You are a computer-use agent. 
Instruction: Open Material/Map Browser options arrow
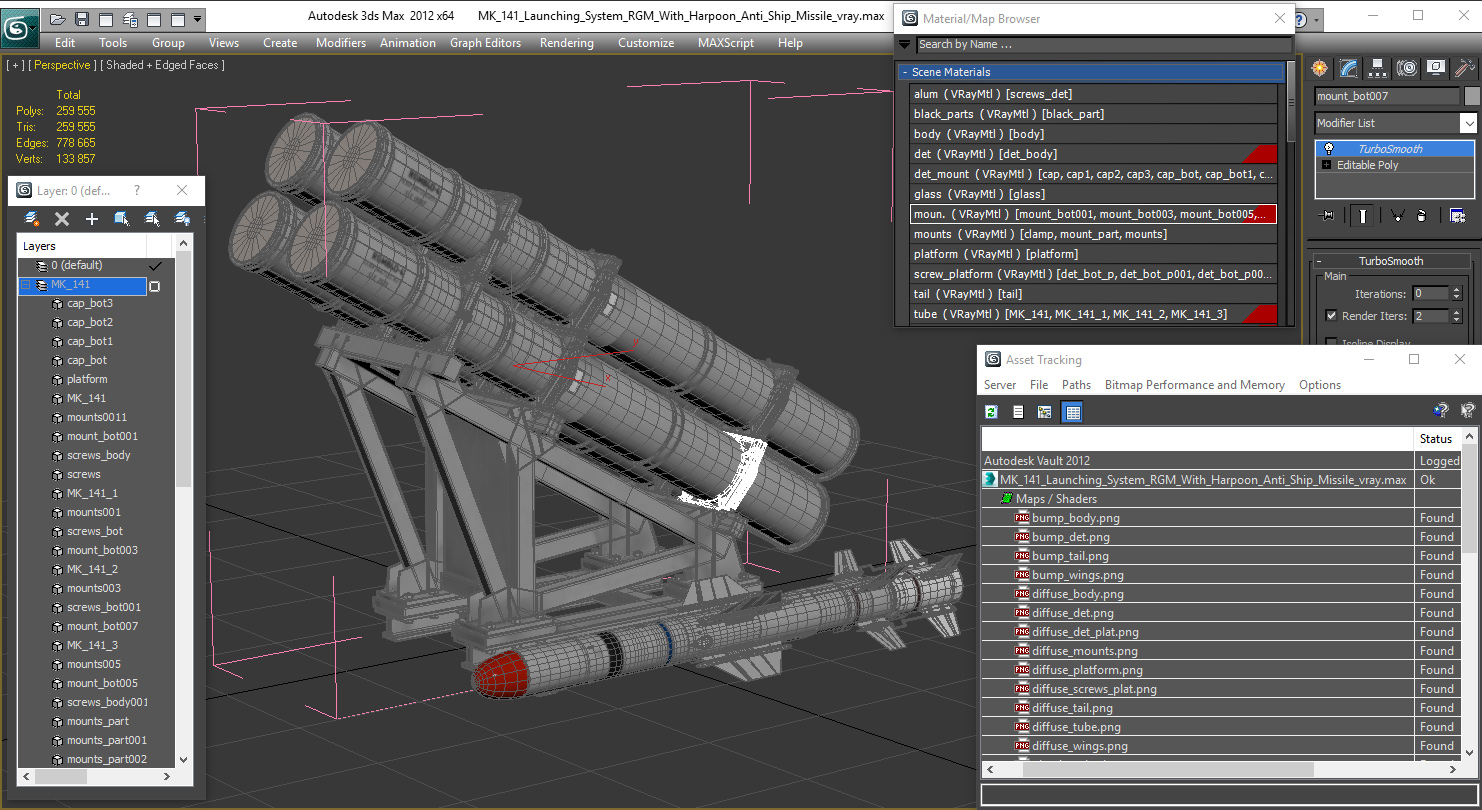tap(904, 44)
